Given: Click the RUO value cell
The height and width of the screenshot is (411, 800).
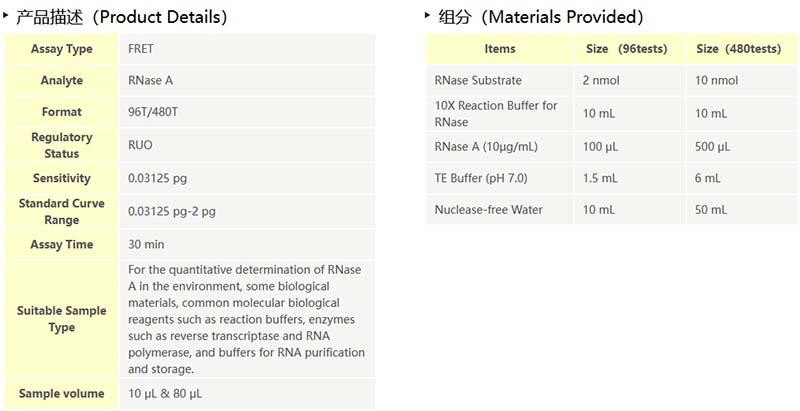Looking at the screenshot, I should [x=141, y=145].
